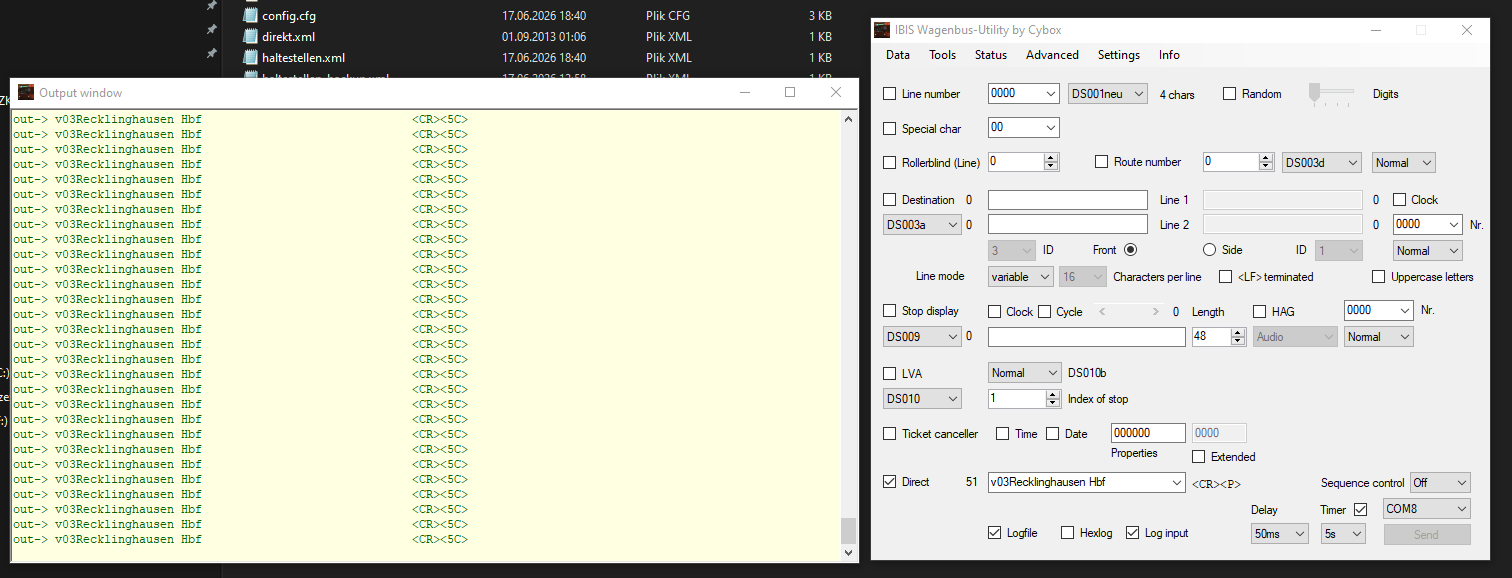This screenshot has width=1512, height=578.
Task: Select the Side radio button
Action: click(x=1209, y=250)
